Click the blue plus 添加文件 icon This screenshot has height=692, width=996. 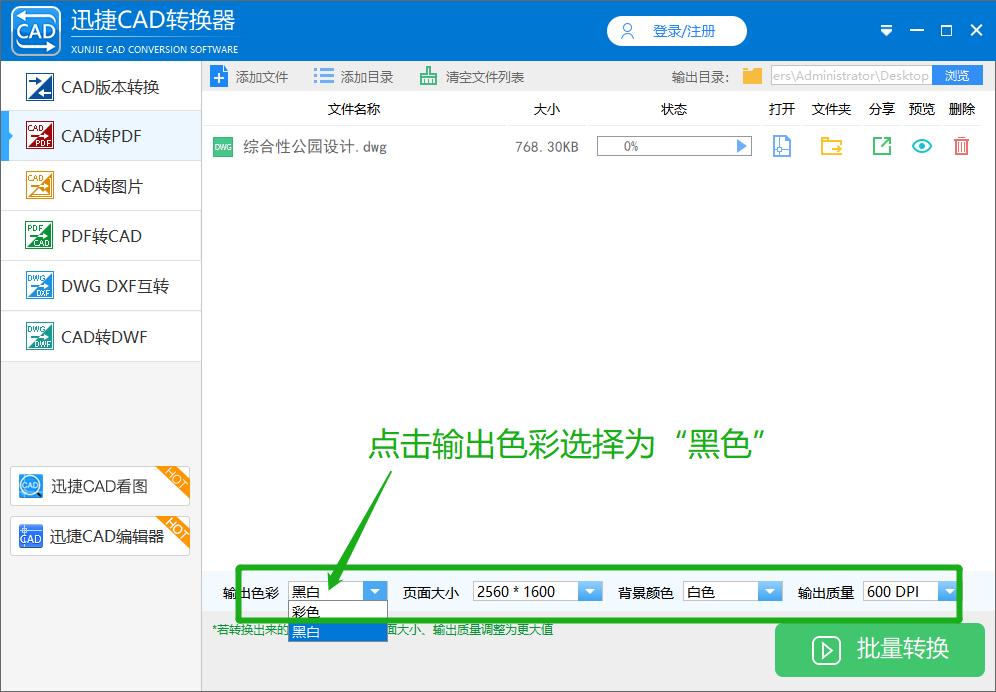pos(219,77)
